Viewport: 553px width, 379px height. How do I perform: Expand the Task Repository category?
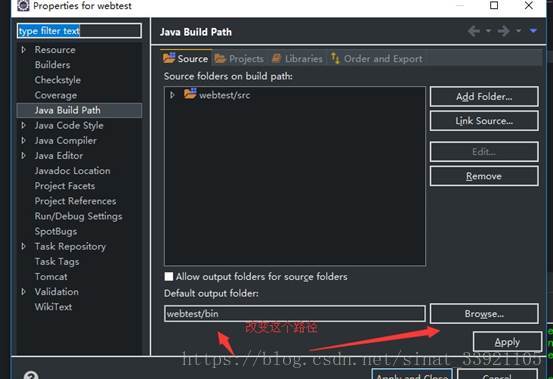[23, 246]
